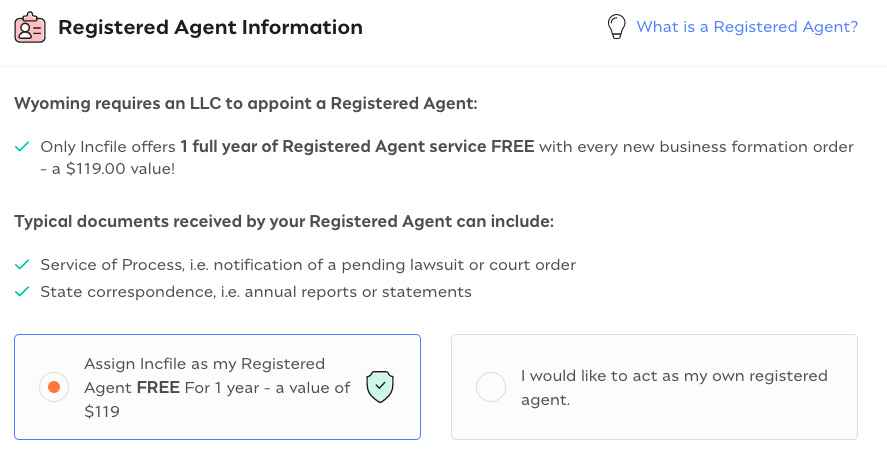887x475 pixels.
Task: Click the green shield checkmark icon
Action: click(380, 386)
